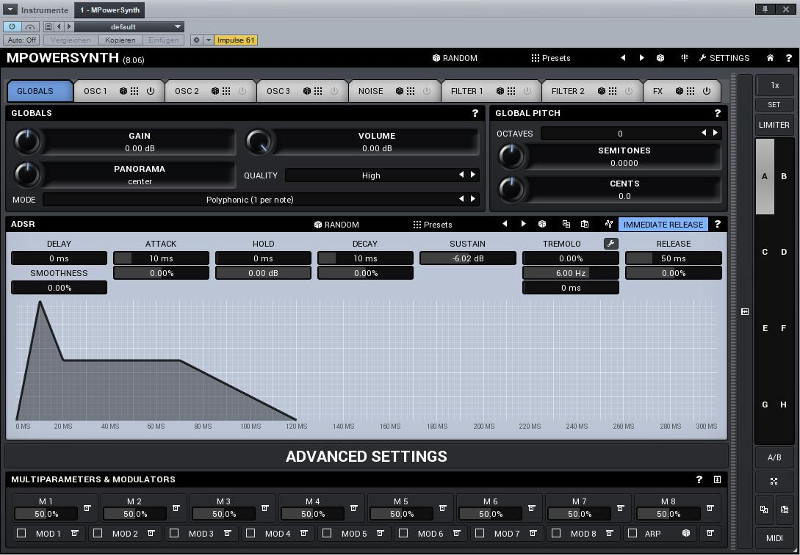Select next QUALITY option arrow
Screen dimensions: 800x555
473,175
